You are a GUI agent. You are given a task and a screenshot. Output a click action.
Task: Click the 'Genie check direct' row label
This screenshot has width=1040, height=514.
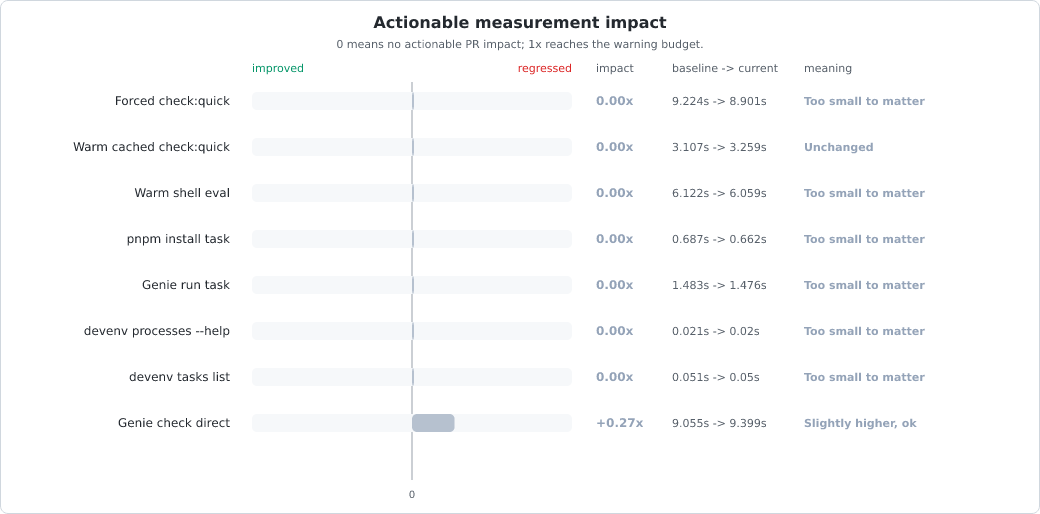174,423
